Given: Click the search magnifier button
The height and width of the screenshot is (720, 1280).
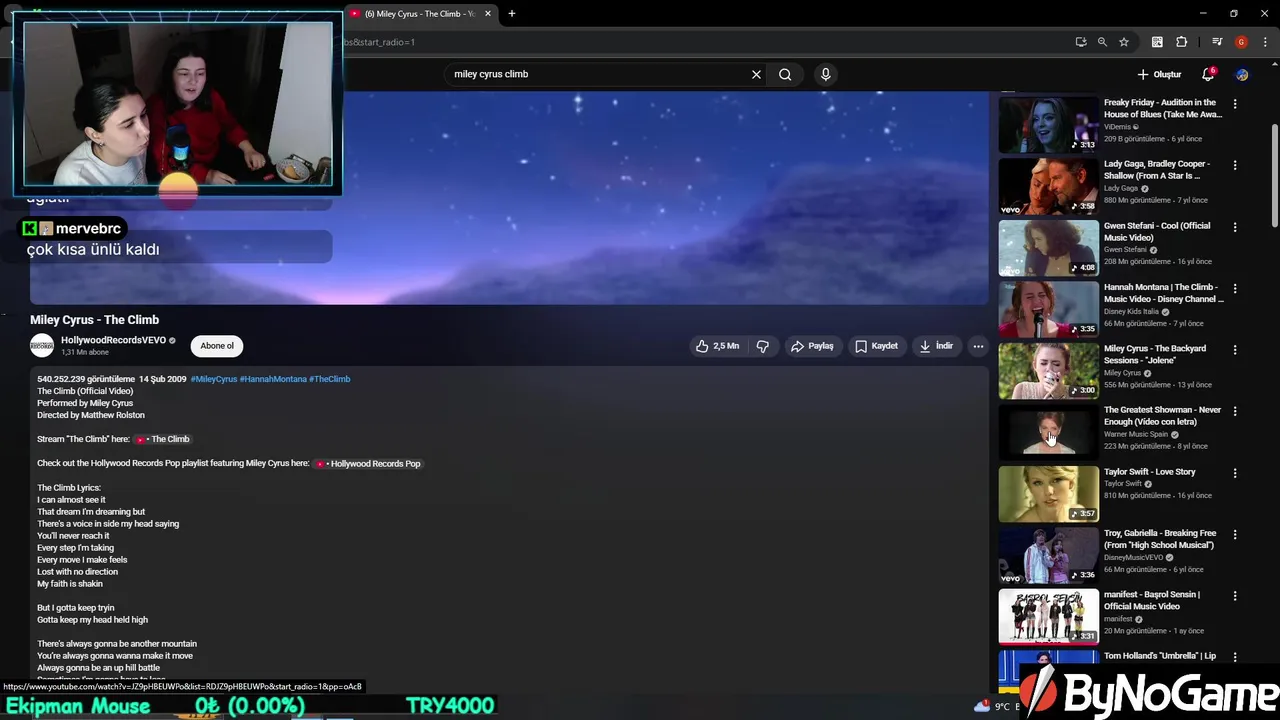Looking at the screenshot, I should [x=785, y=74].
